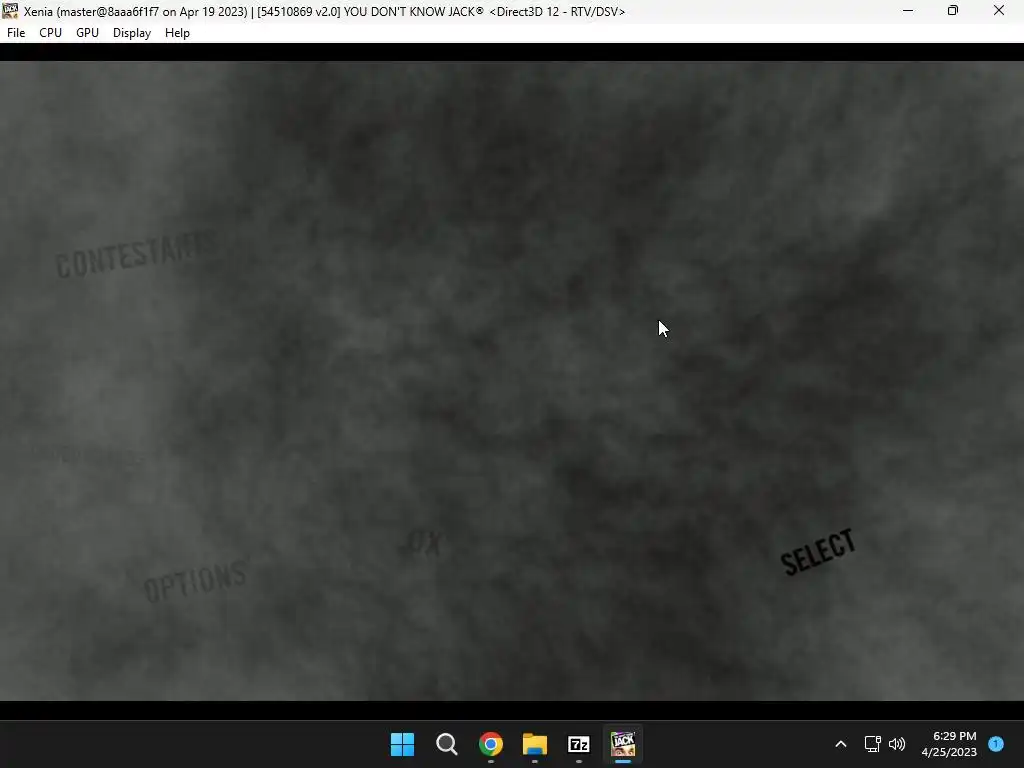Click the You Don't Know Jack taskbar icon
Screen dimensions: 1024x768
623,744
